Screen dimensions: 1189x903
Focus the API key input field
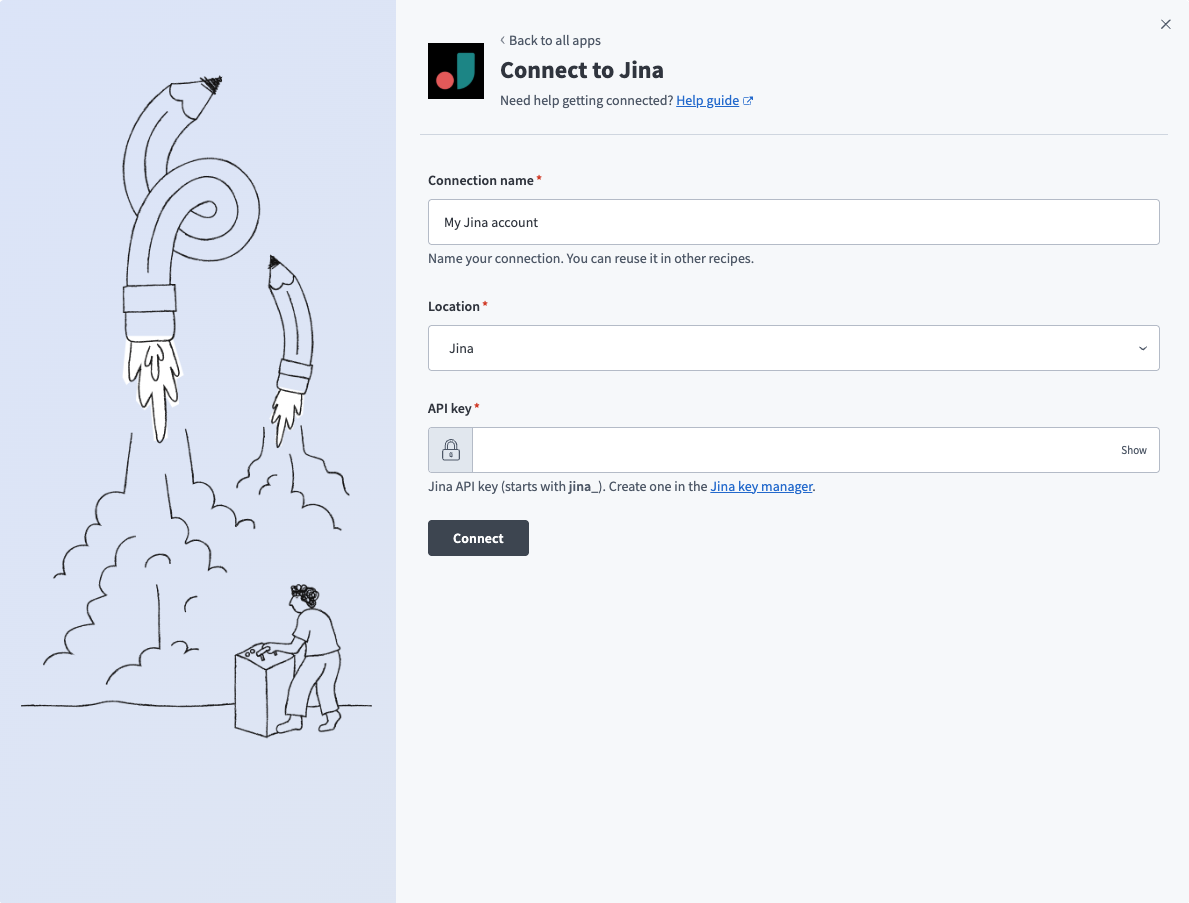(x=793, y=450)
